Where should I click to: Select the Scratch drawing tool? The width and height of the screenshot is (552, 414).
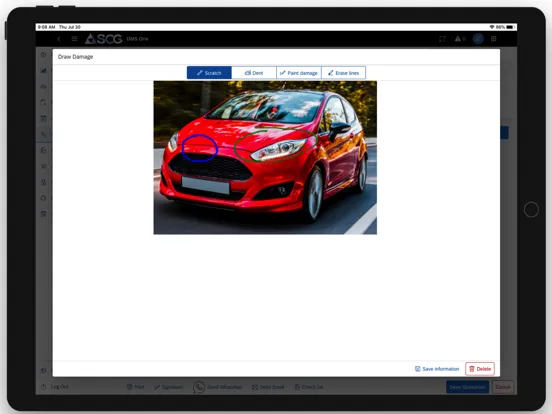click(x=209, y=73)
